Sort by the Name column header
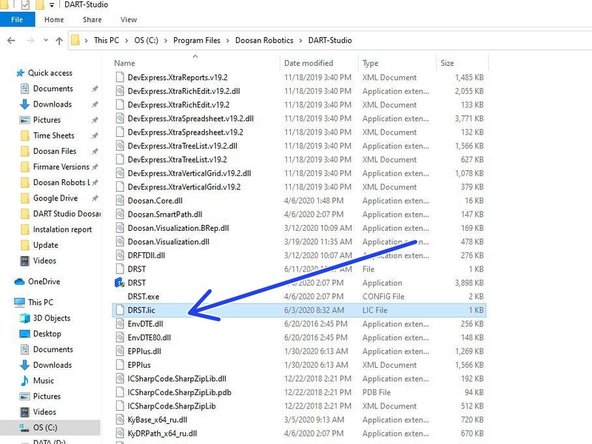The image size is (592, 444). coord(125,63)
